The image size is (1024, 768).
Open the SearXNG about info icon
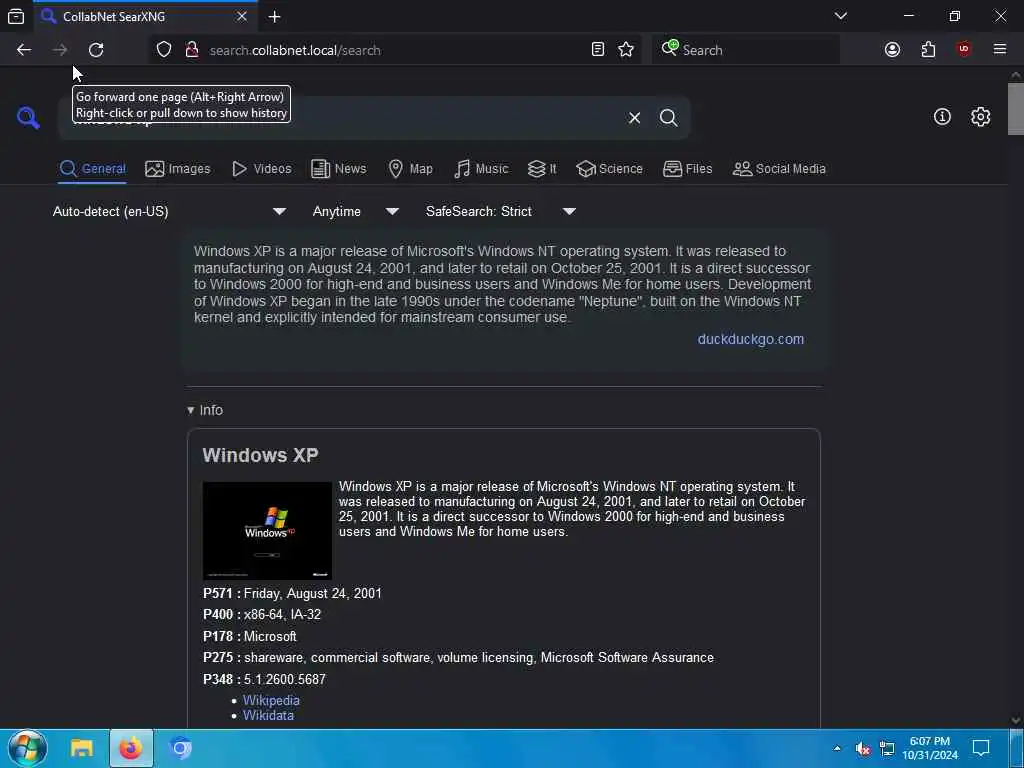coord(942,117)
